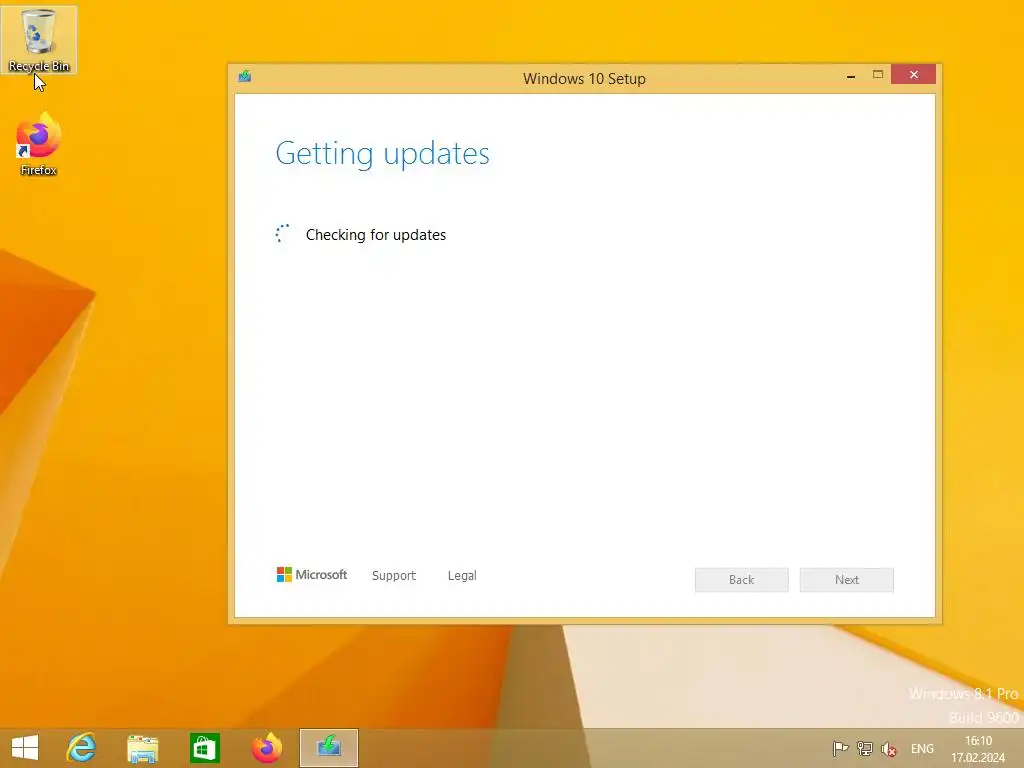The width and height of the screenshot is (1024, 768).
Task: Click the Windows 10 Setup title text
Action: tap(584, 78)
